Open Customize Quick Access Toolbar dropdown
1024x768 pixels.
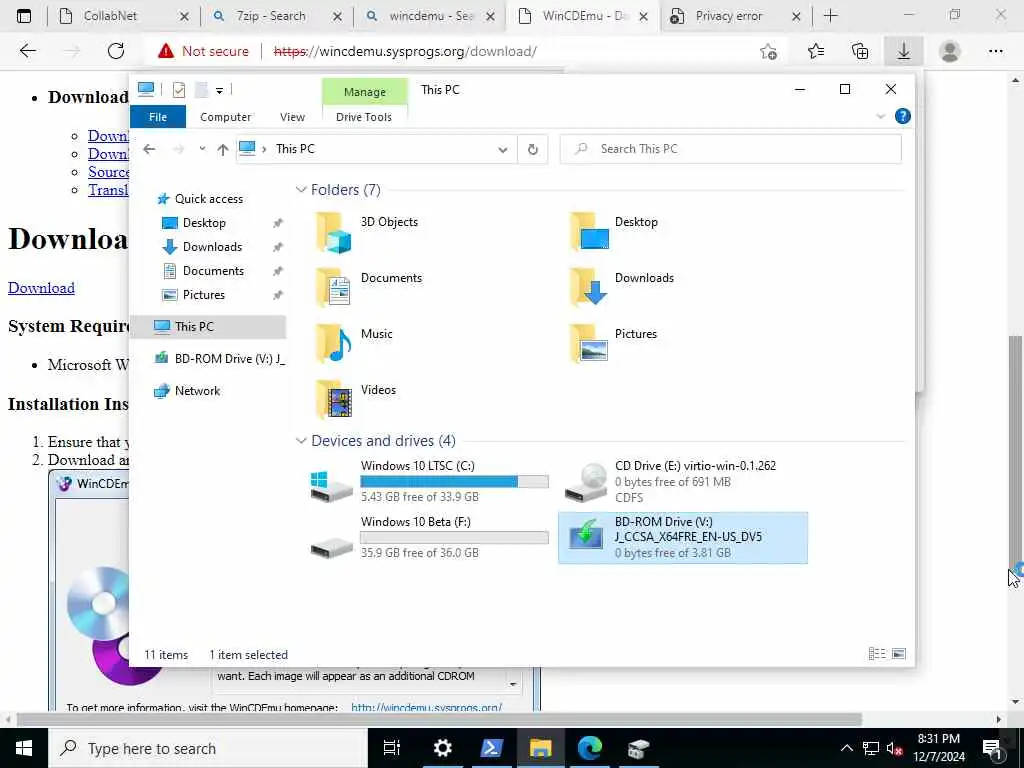pyautogui.click(x=219, y=90)
